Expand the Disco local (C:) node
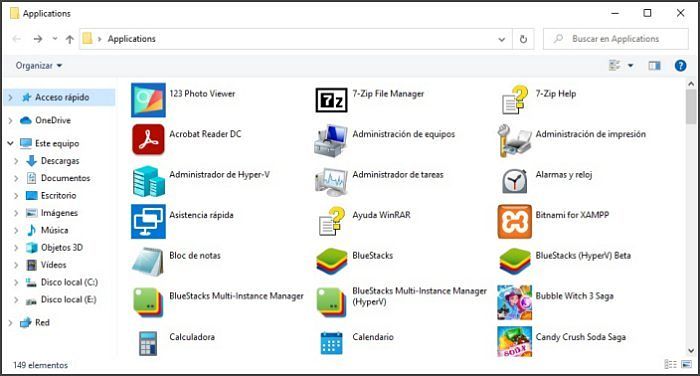Viewport: 700px width, 376px height. pos(17,282)
